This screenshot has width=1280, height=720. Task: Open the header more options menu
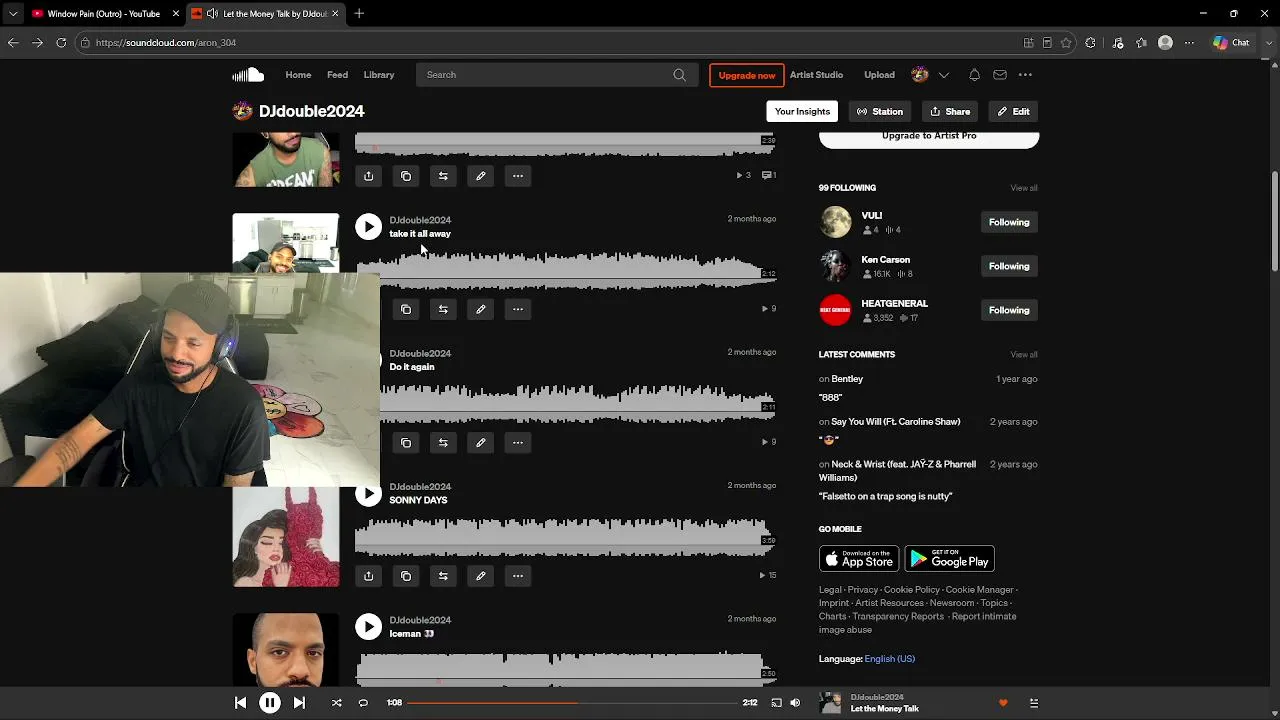1025,75
